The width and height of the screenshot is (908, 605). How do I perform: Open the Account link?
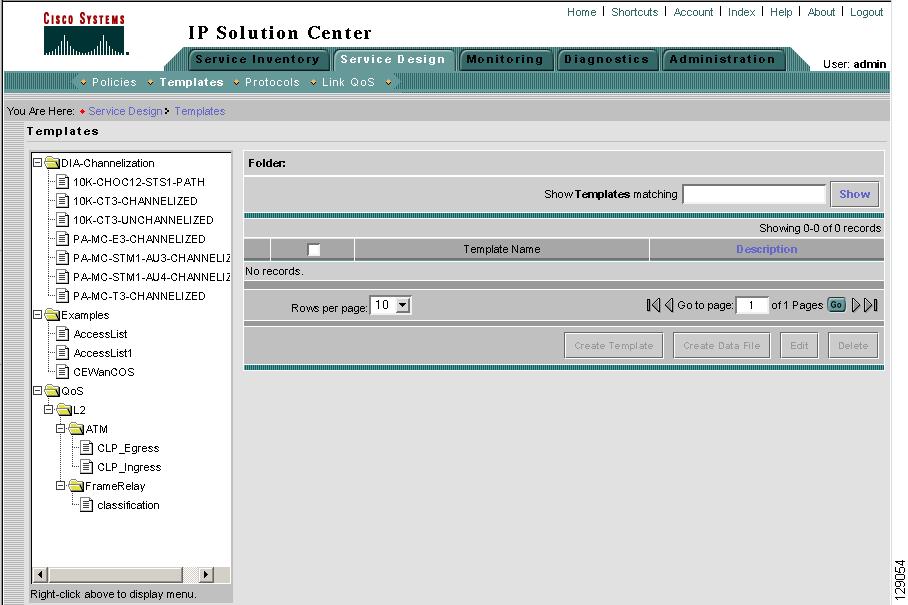(693, 12)
